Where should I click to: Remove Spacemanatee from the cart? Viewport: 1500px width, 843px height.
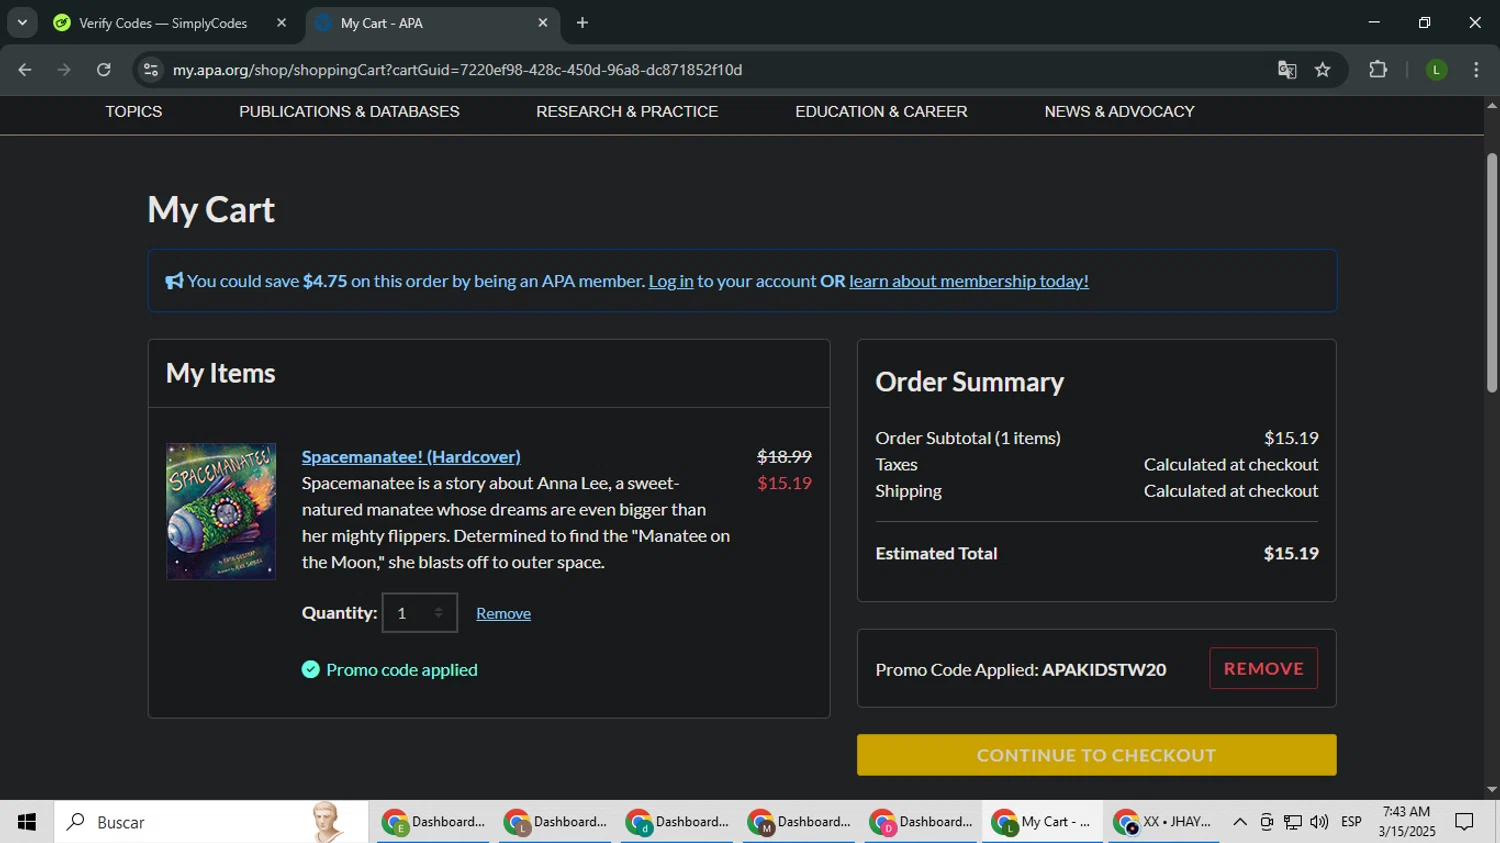click(503, 614)
